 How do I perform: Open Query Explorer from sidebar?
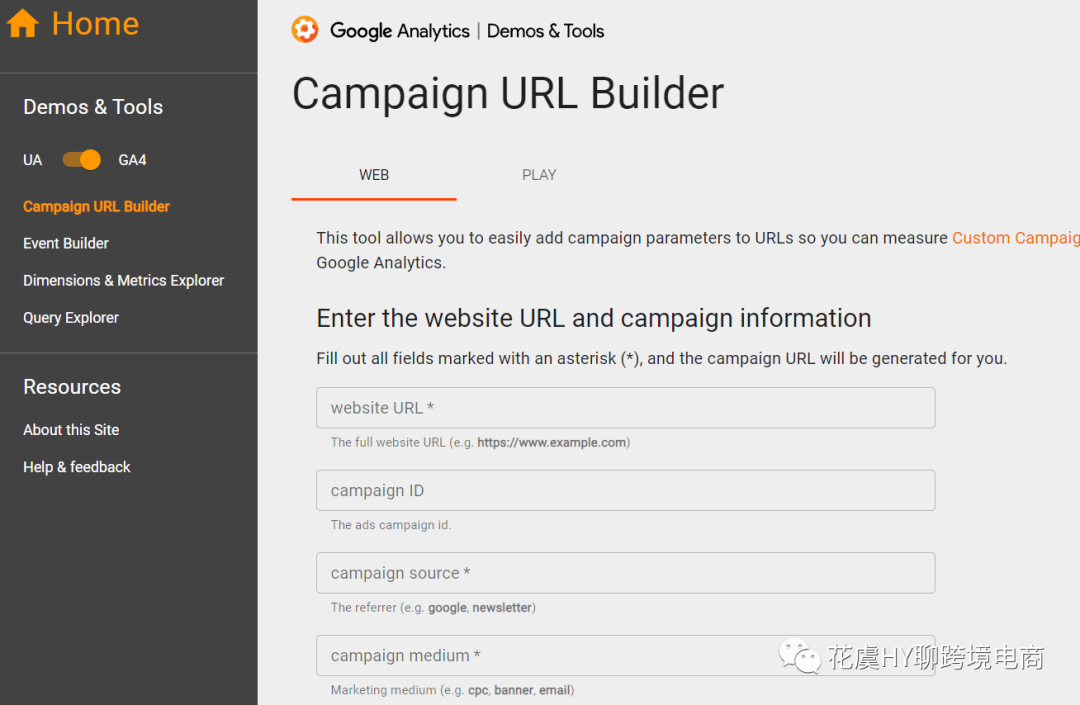click(x=71, y=318)
